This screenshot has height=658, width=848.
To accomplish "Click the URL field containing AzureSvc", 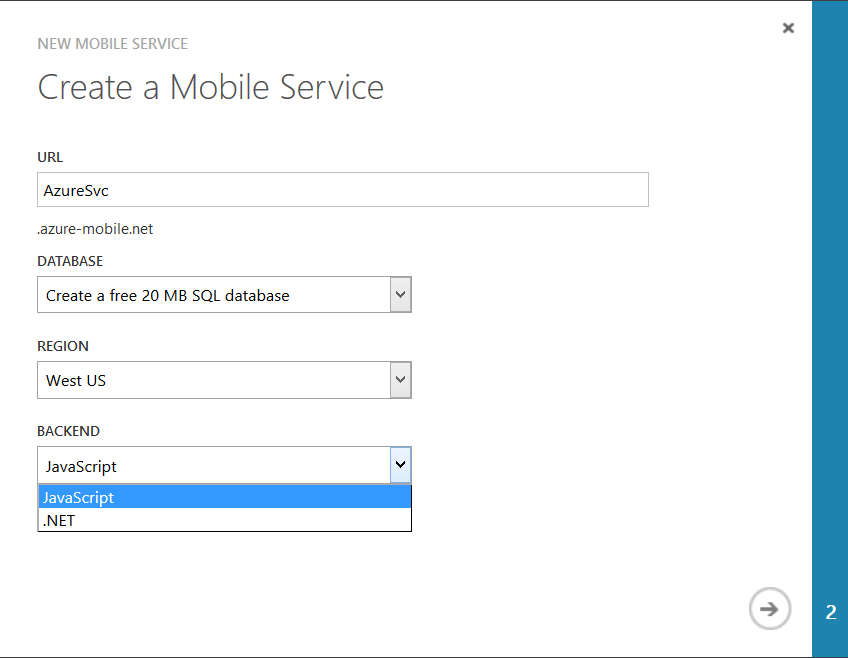I will [343, 190].
